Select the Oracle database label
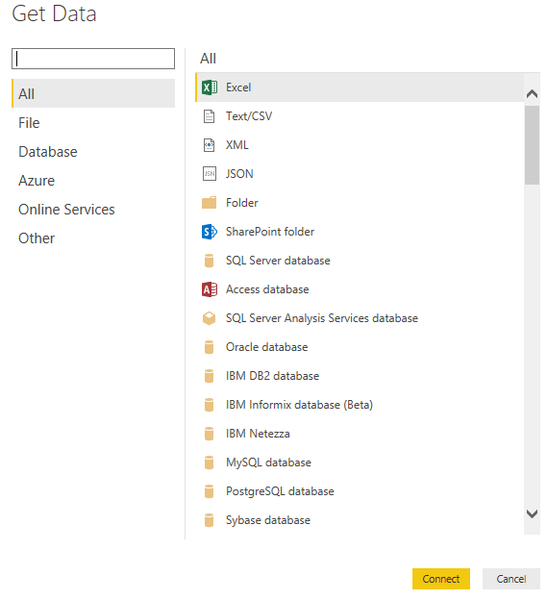Image resolution: width=547 pixels, height=600 pixels. coord(267,347)
